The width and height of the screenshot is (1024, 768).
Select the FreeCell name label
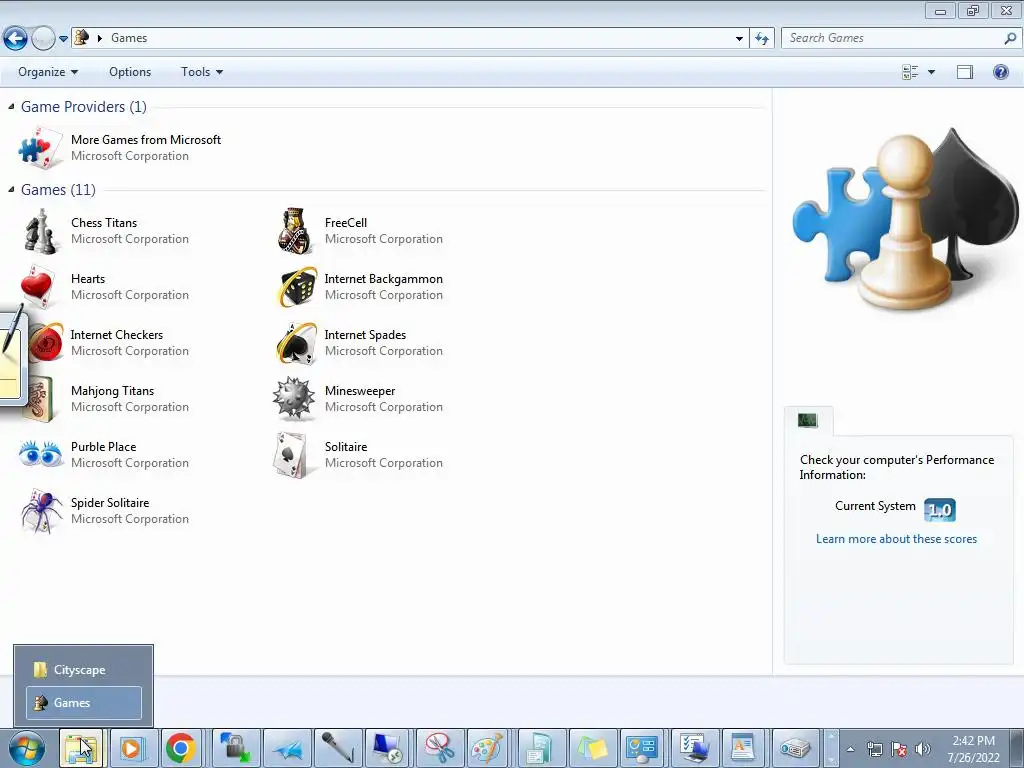[x=345, y=223]
